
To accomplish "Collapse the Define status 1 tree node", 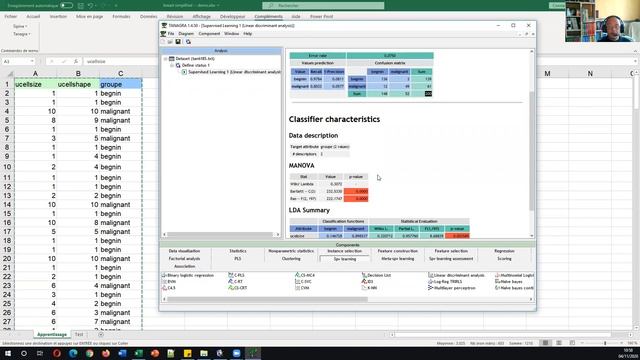I will tap(172, 65).
